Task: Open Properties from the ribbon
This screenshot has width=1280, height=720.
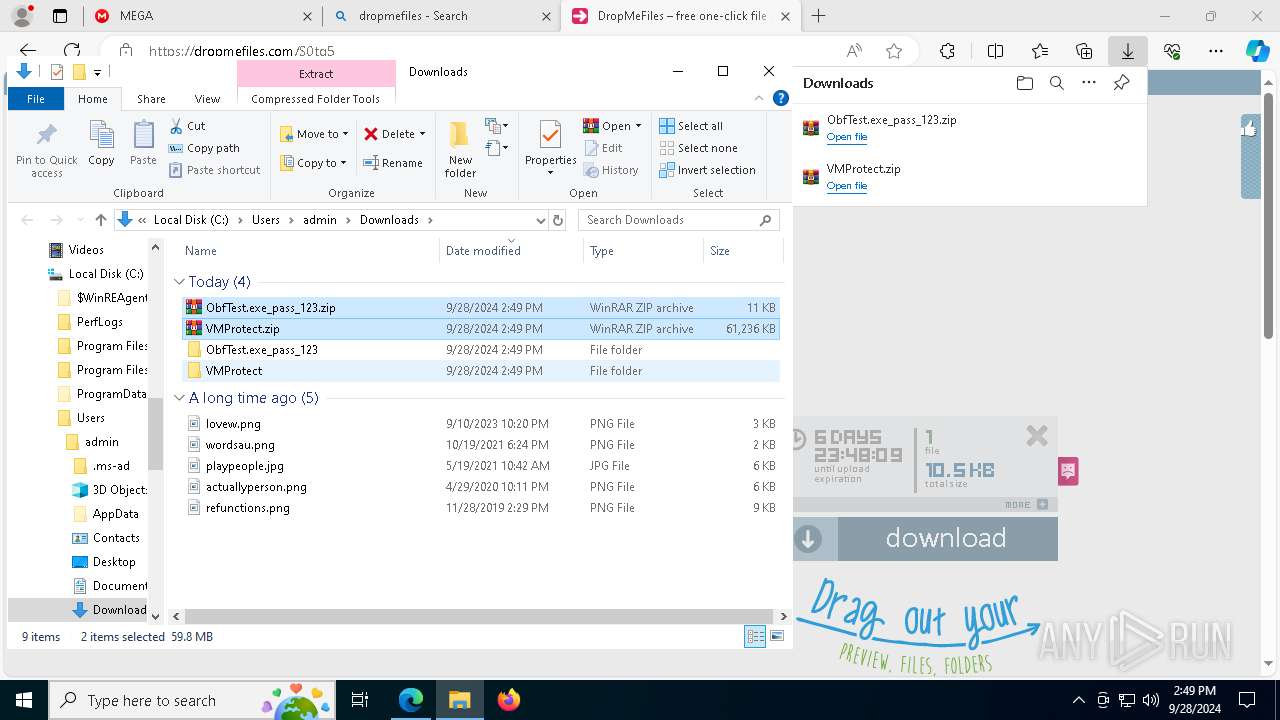Action: [x=550, y=150]
